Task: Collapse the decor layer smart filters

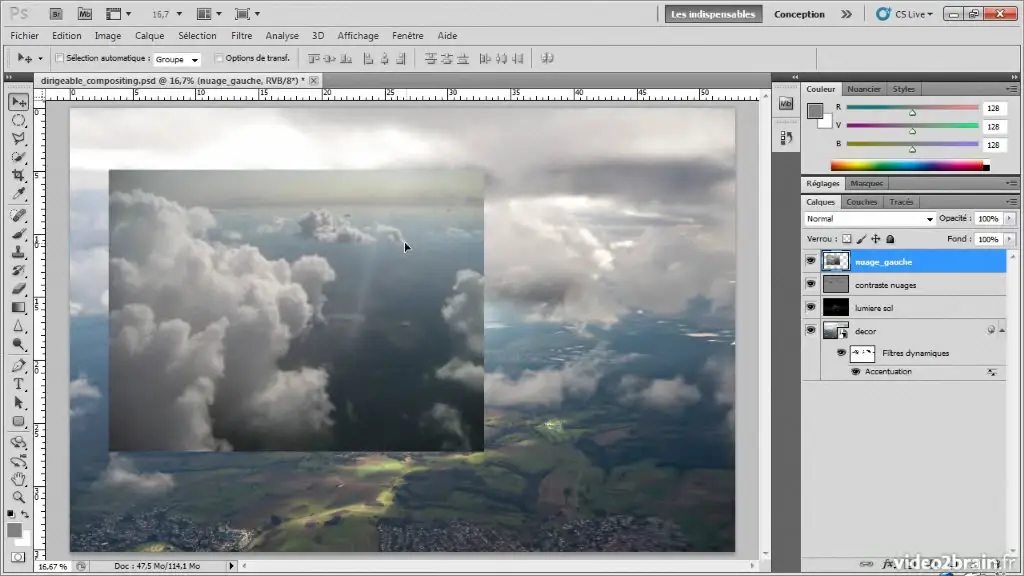Action: pos(1002,330)
